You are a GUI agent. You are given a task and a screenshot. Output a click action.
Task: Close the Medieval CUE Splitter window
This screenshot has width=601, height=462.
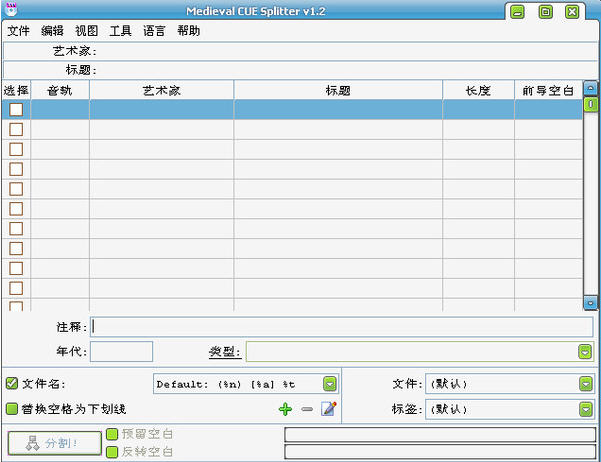point(572,12)
